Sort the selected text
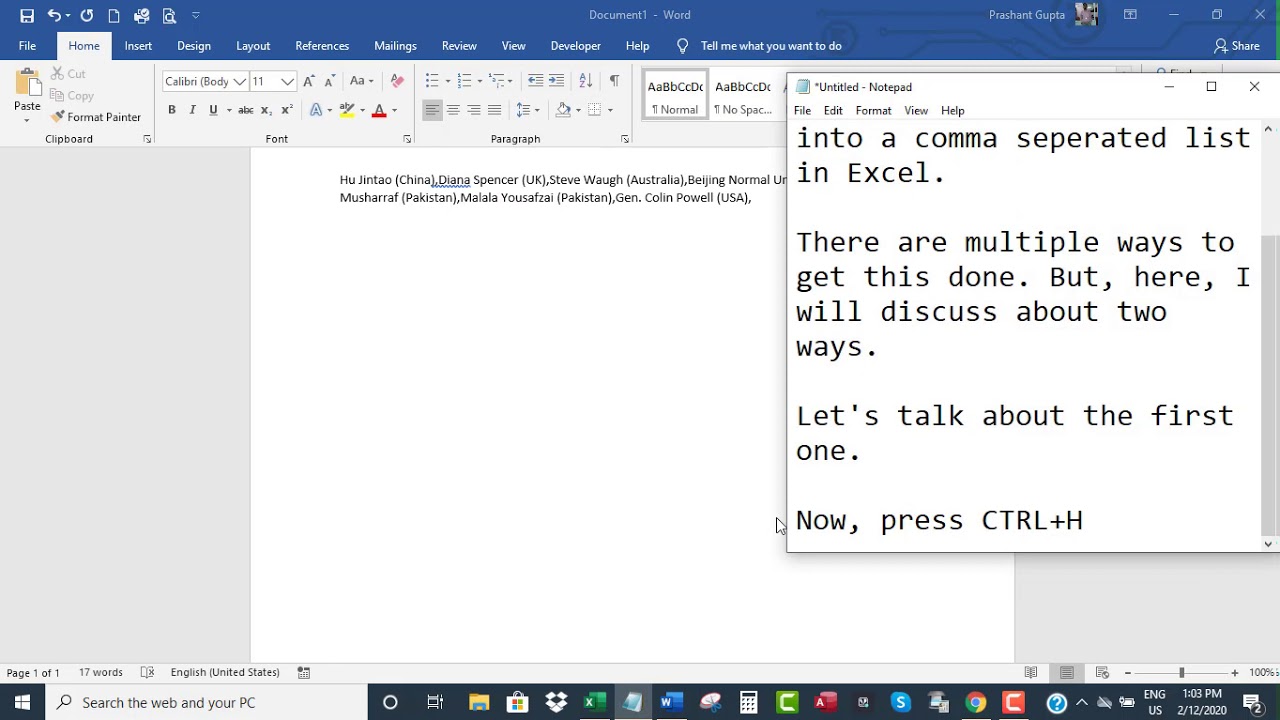1280x720 pixels. (586, 81)
